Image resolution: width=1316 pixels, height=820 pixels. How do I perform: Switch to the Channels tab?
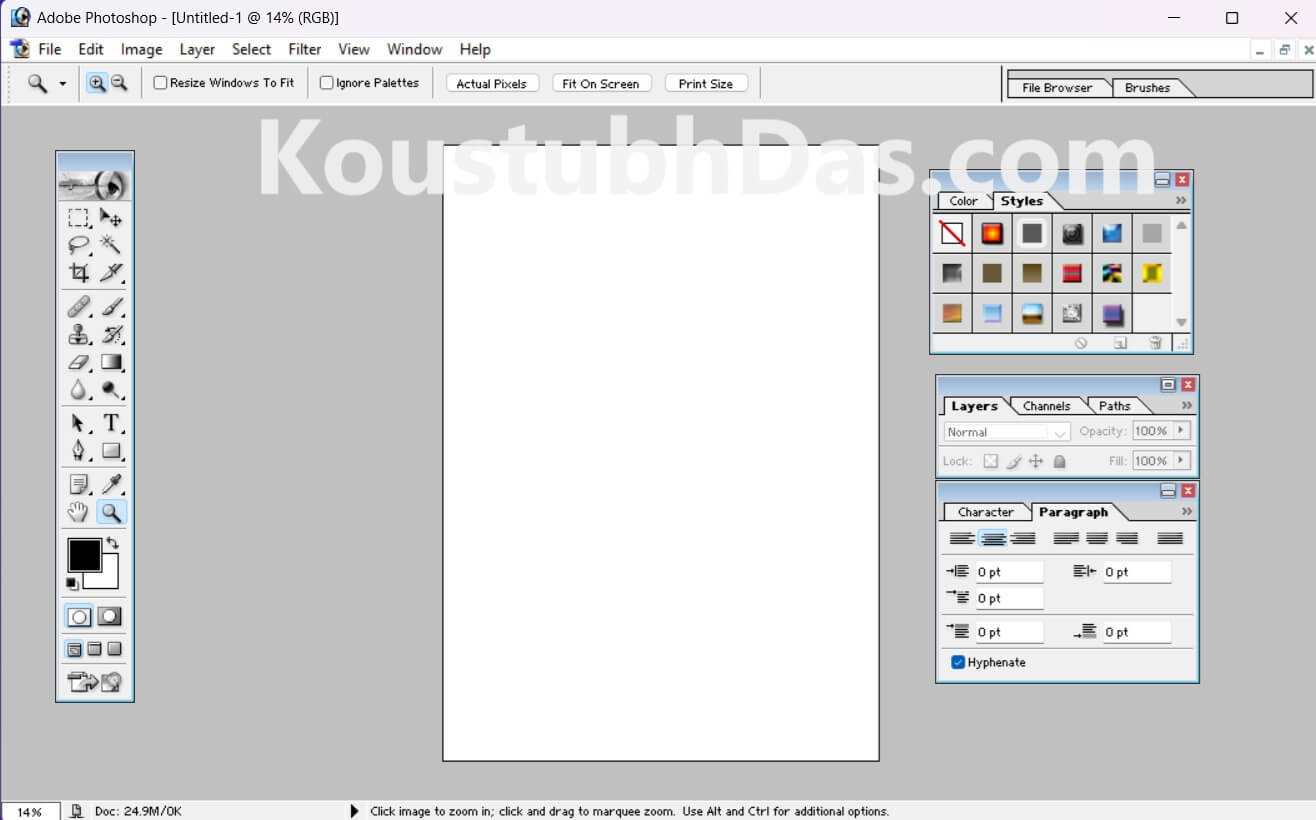click(1046, 406)
